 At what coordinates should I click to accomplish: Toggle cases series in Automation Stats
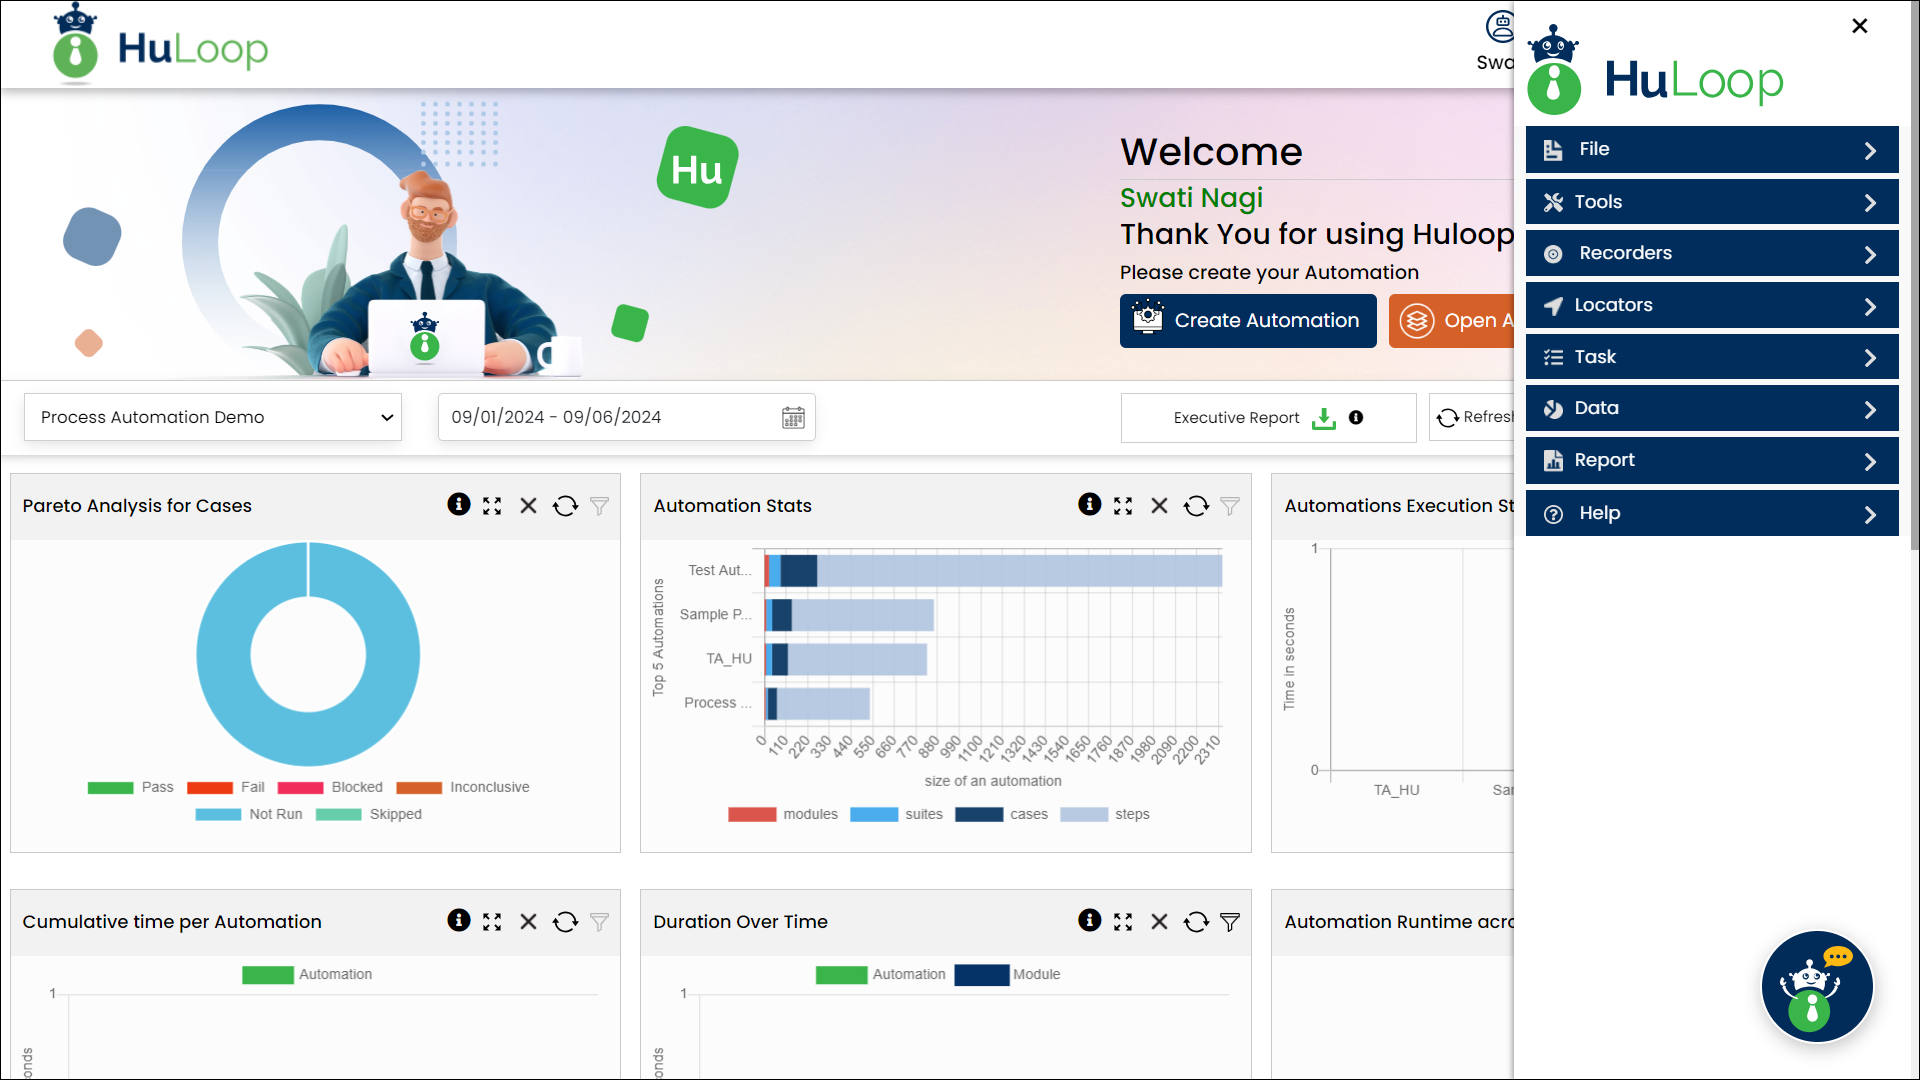[x=1002, y=814]
